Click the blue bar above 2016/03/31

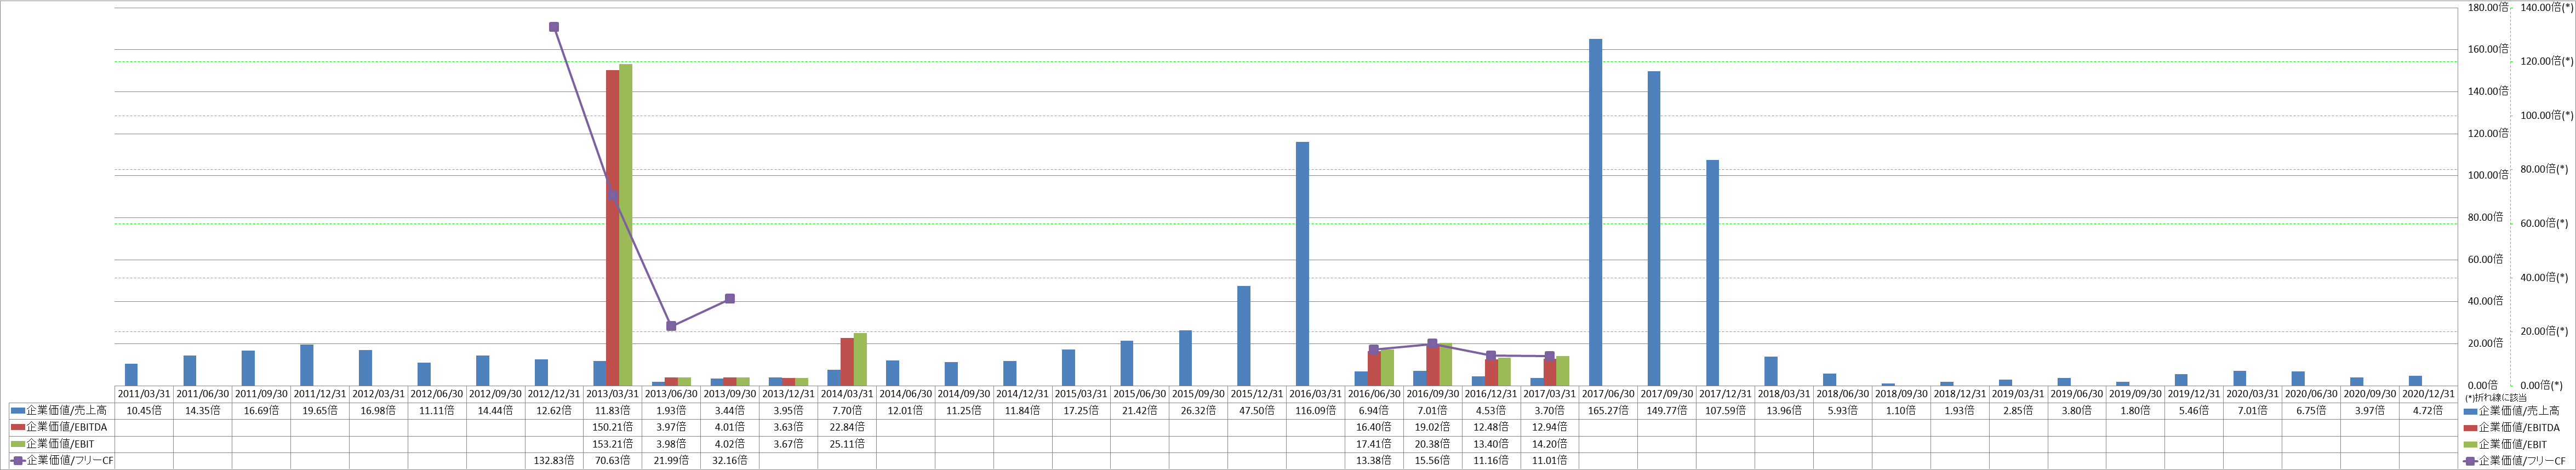click(x=1303, y=264)
